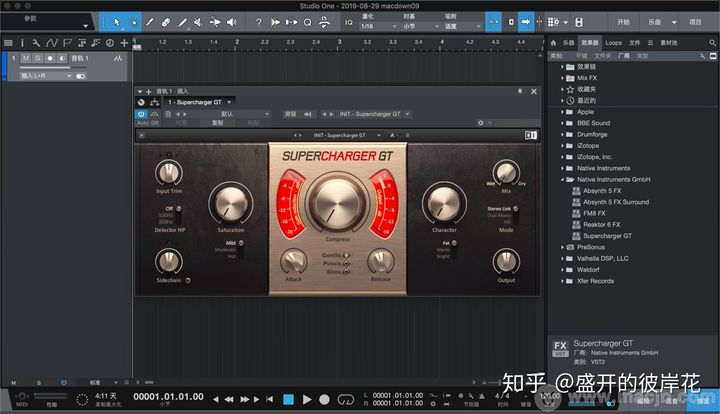Select the Slam compression mode
The height and width of the screenshot is (414, 720).
coord(347,272)
